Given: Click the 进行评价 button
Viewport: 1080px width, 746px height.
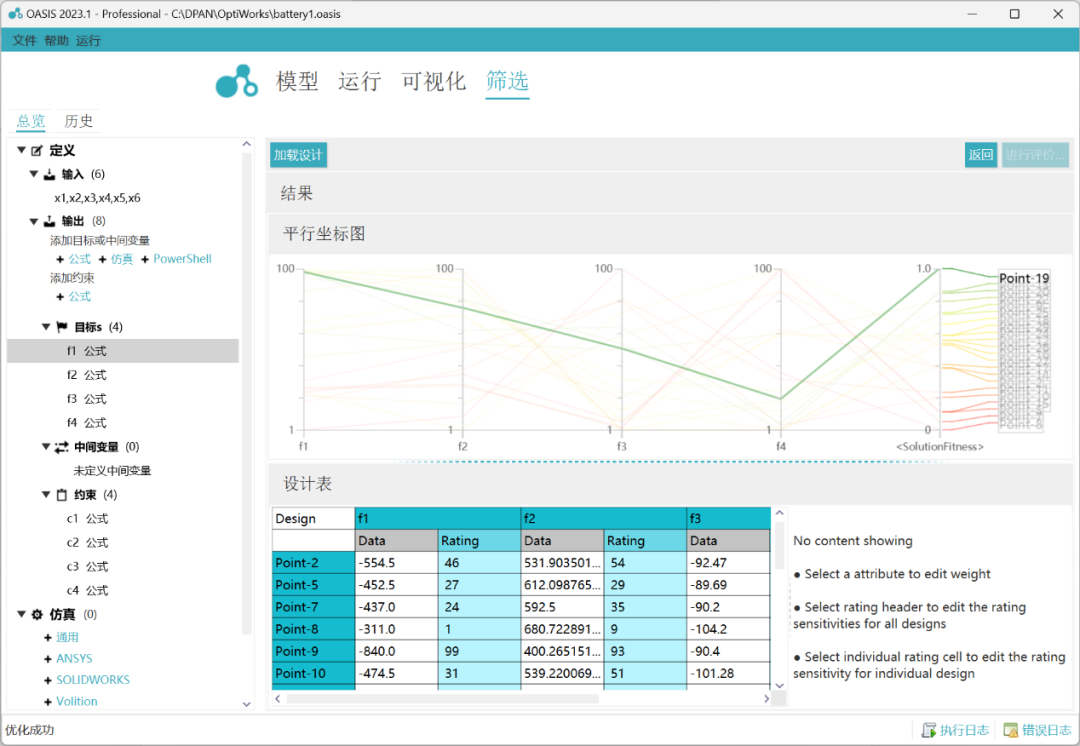Looking at the screenshot, I should pos(1035,155).
